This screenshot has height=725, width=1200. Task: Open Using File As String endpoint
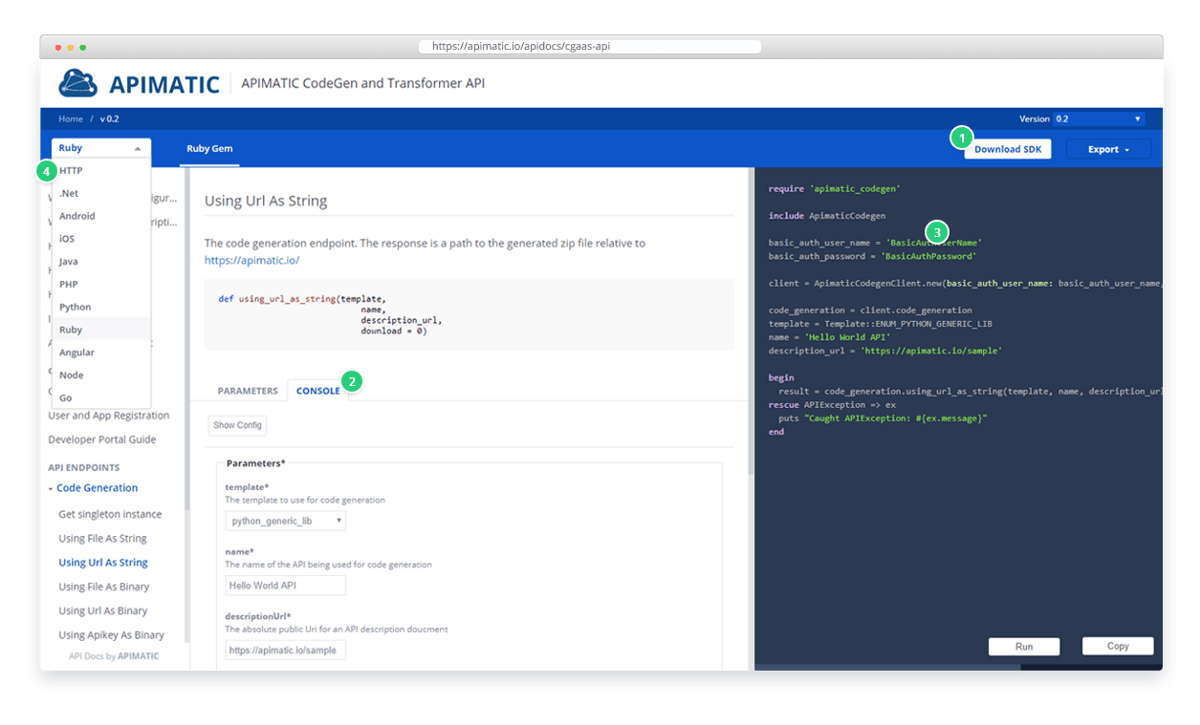[x=103, y=538]
